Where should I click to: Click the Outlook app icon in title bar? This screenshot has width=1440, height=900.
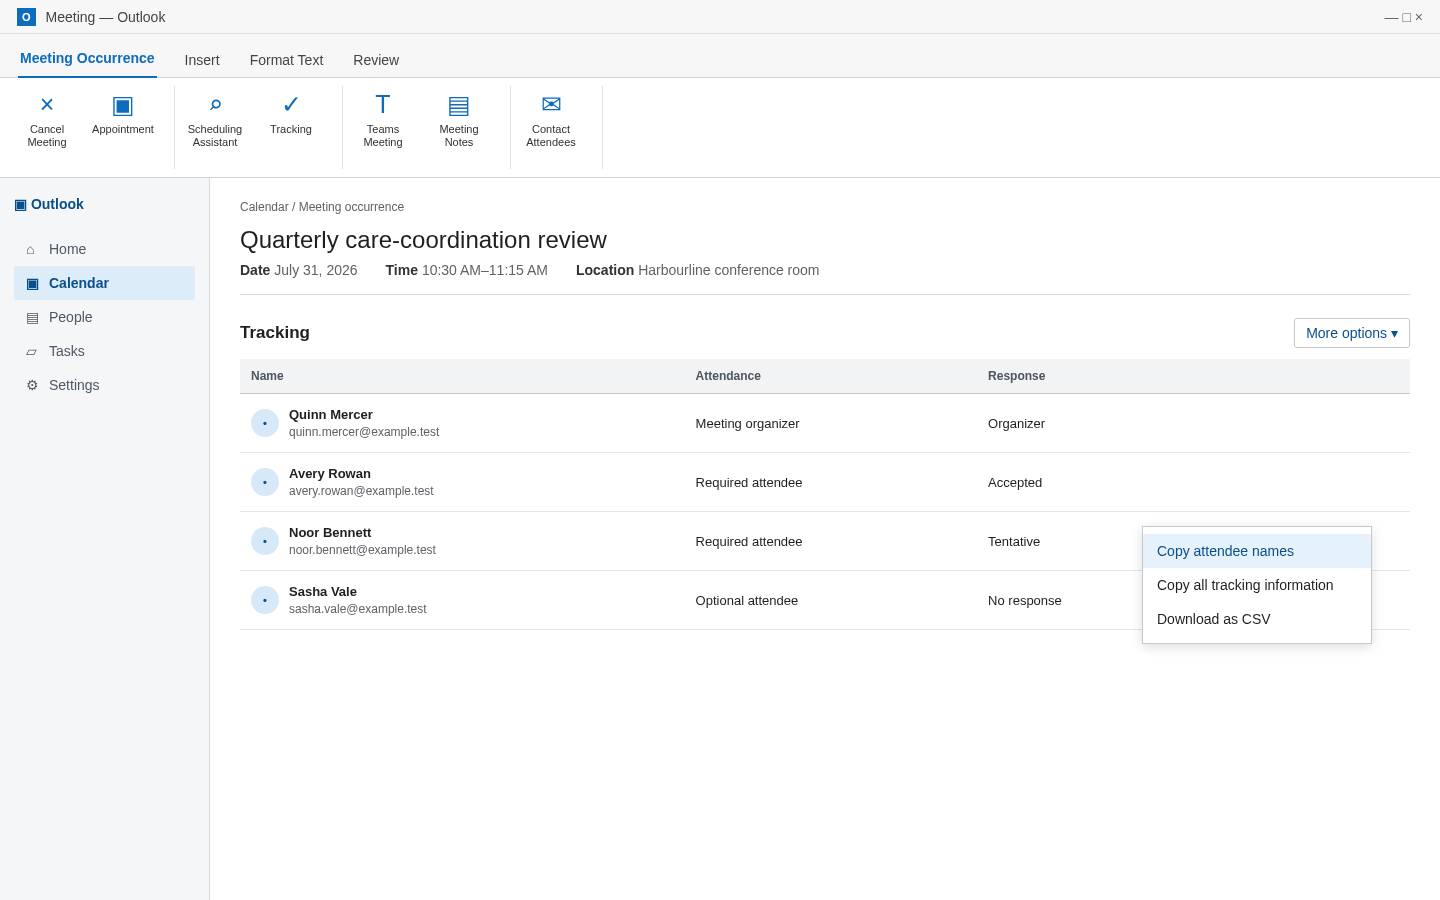click(x=26, y=17)
